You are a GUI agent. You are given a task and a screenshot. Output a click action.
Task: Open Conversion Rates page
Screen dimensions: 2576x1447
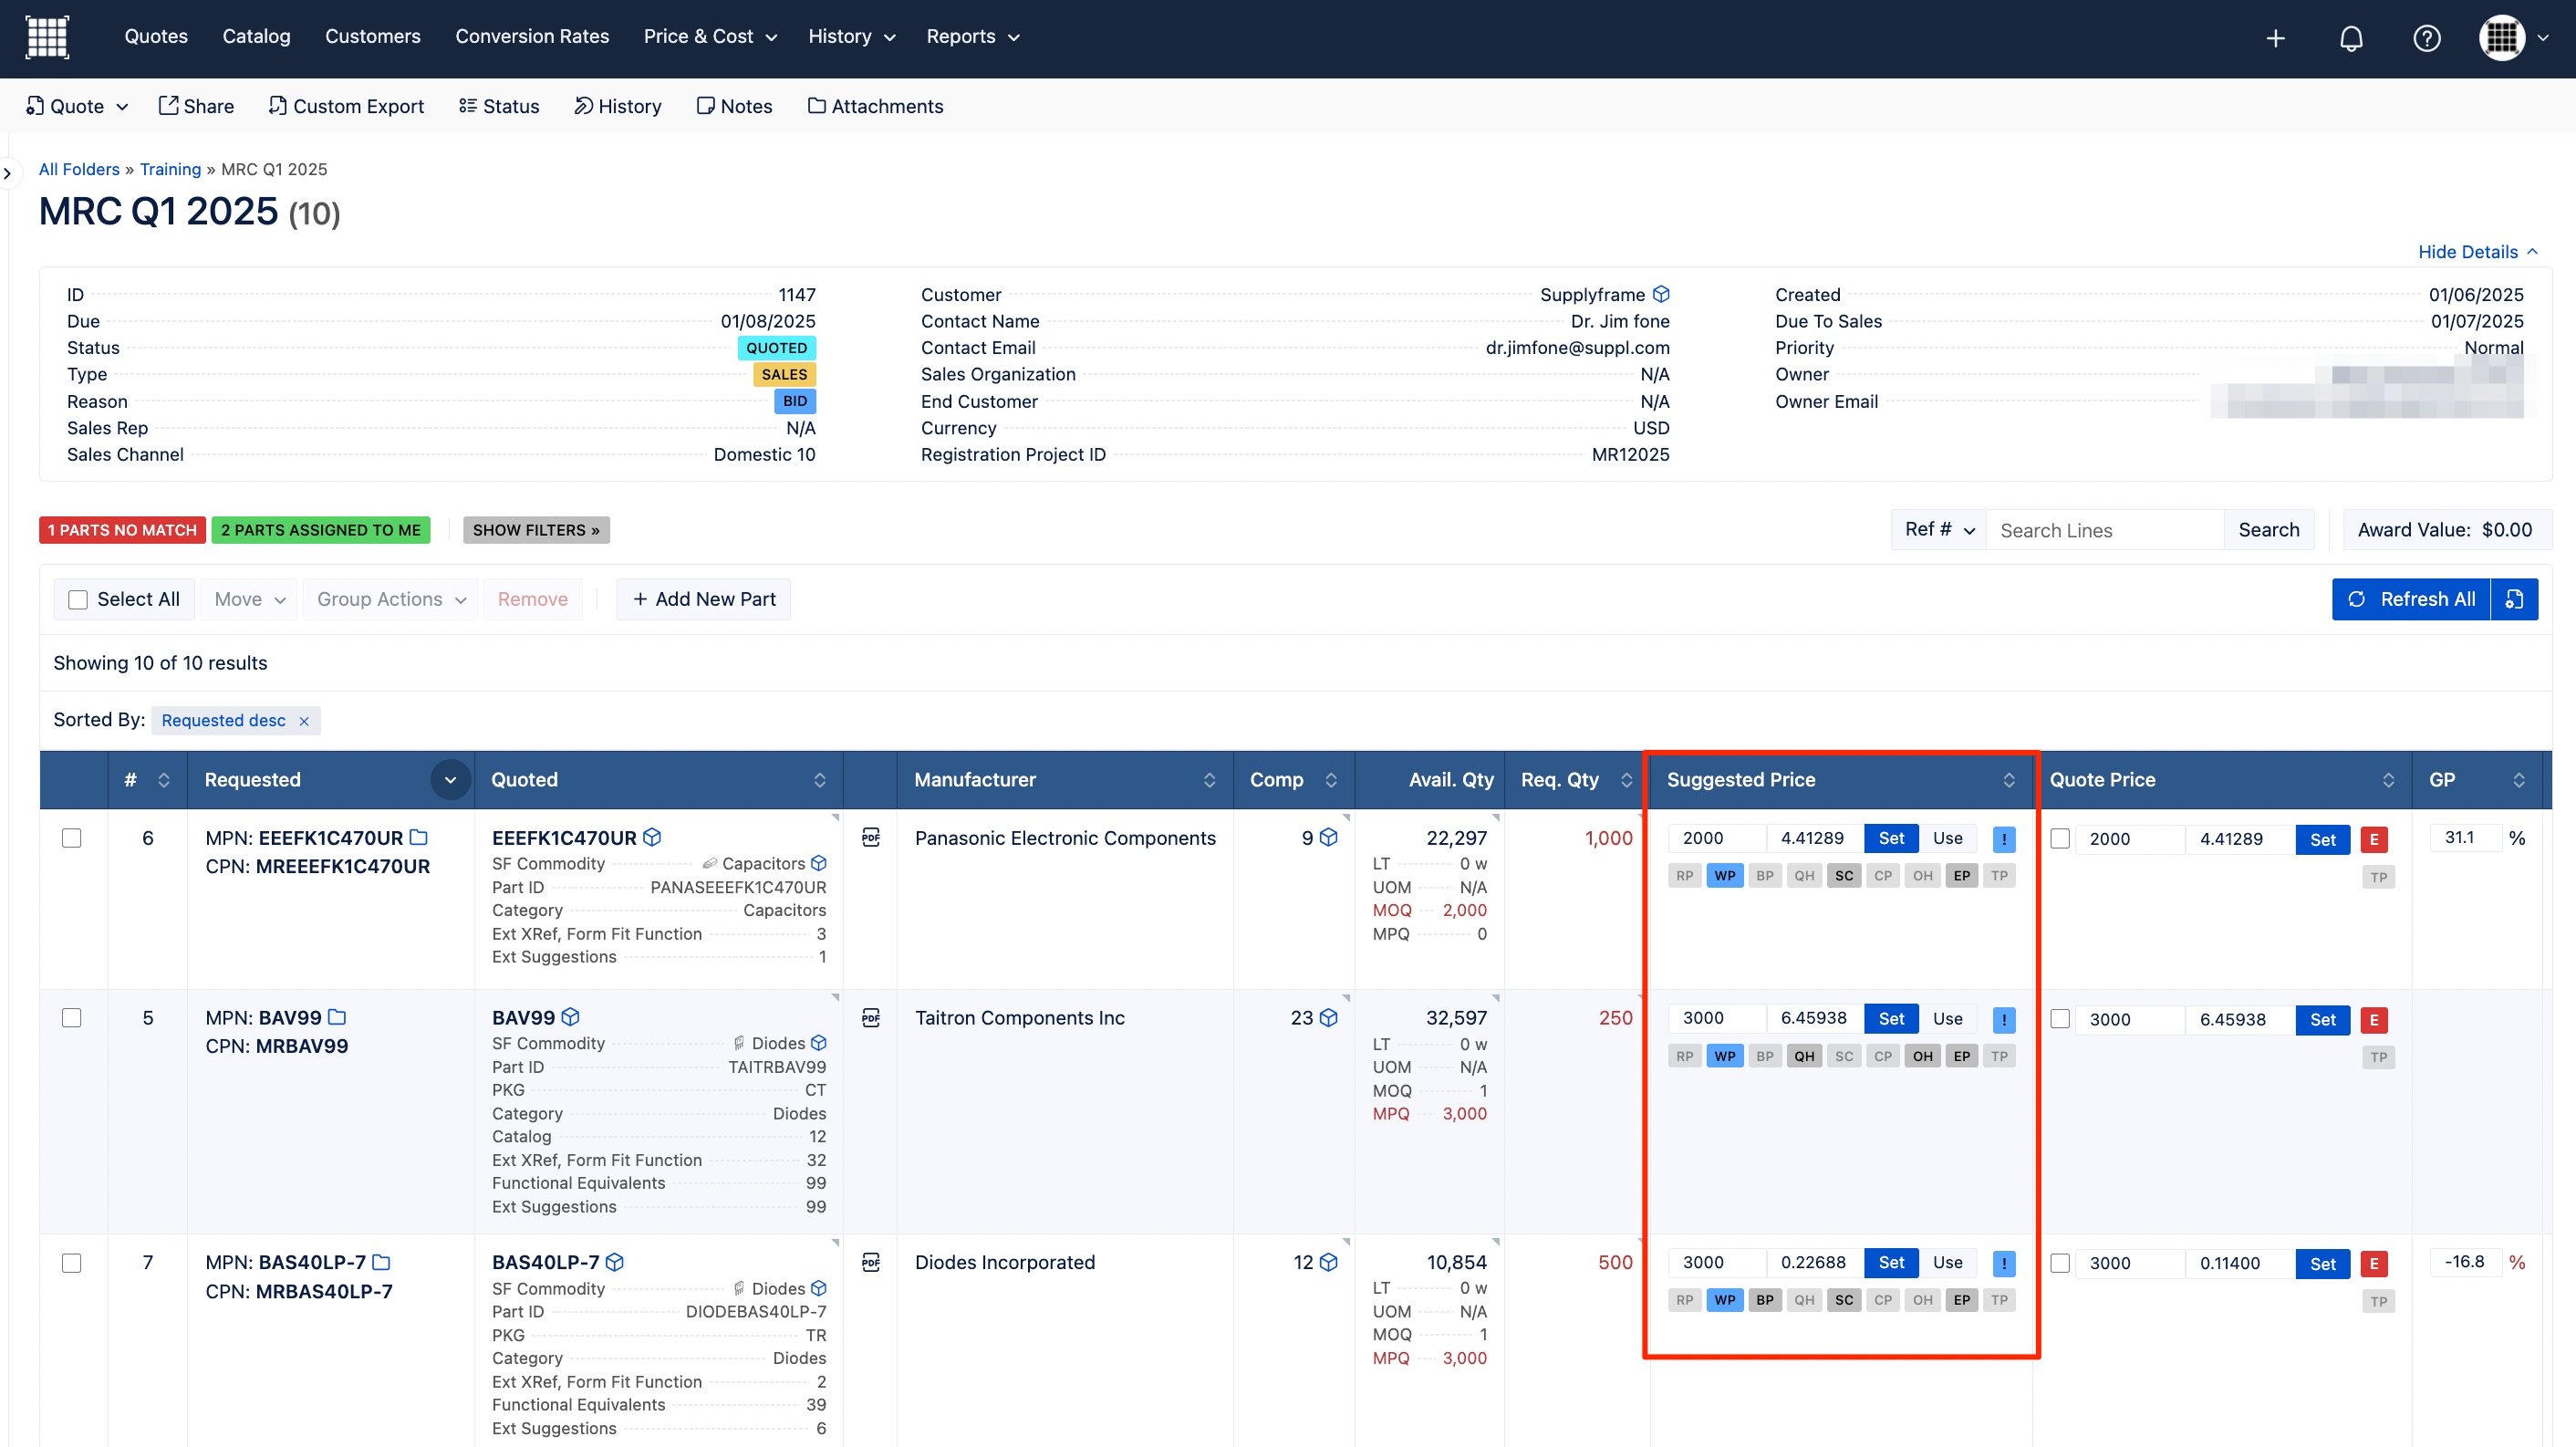coord(532,37)
